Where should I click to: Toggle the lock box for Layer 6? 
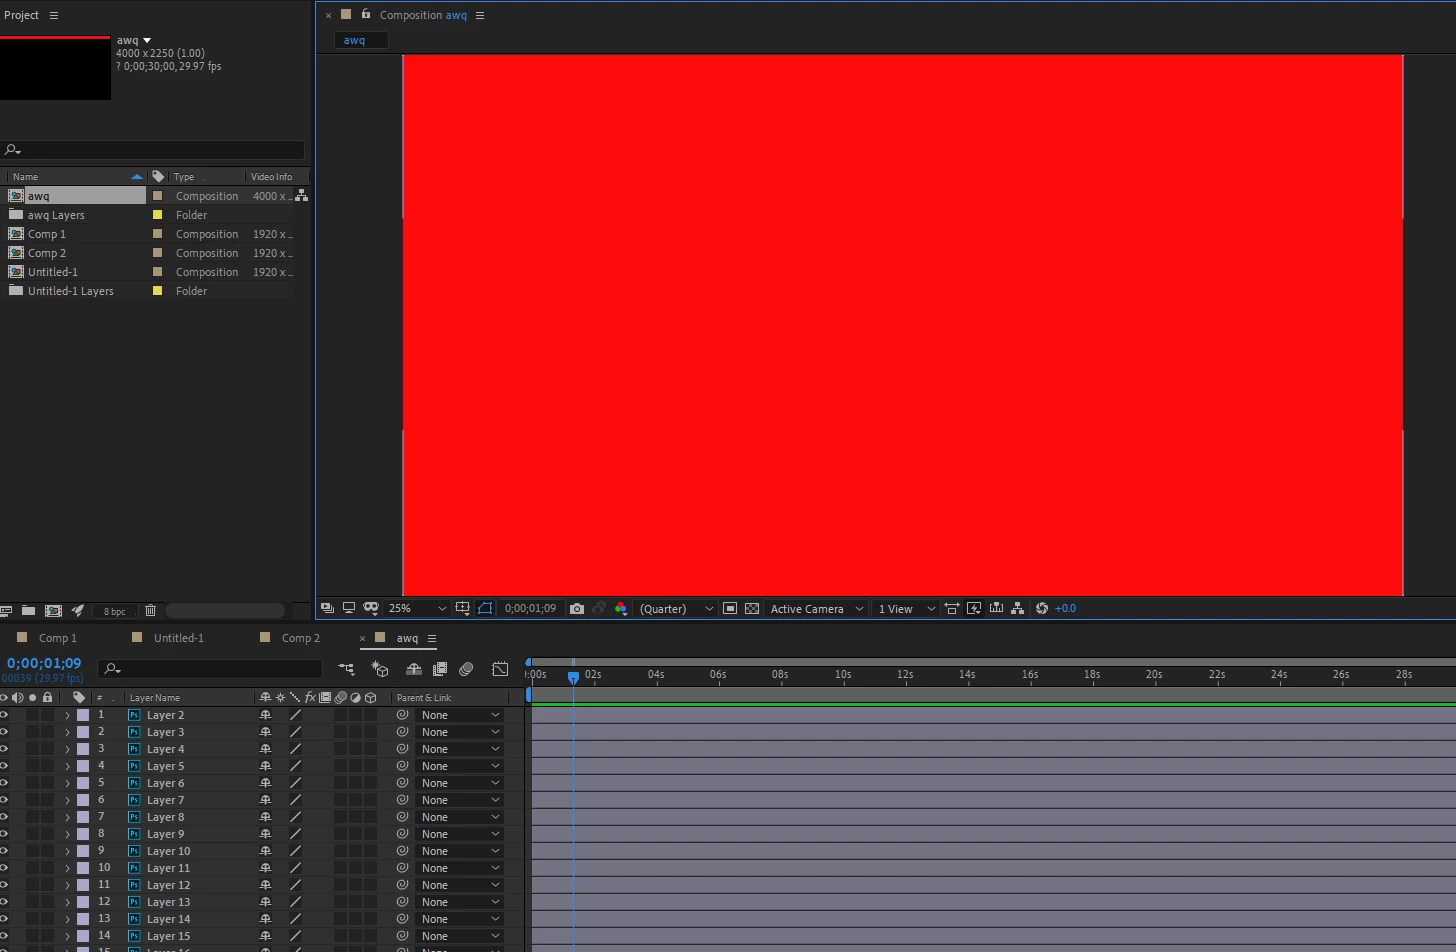point(47,783)
